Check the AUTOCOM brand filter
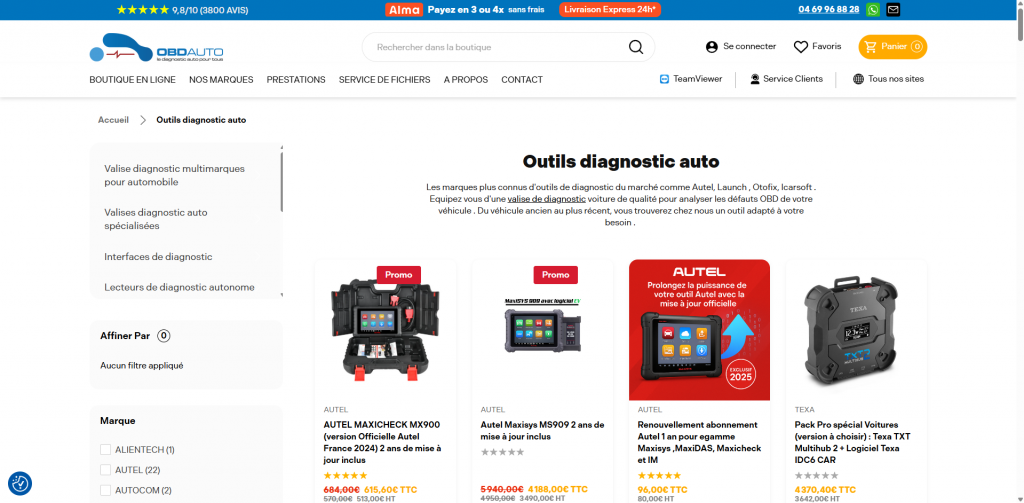Screen dimensions: 1024x503 (x=105, y=490)
